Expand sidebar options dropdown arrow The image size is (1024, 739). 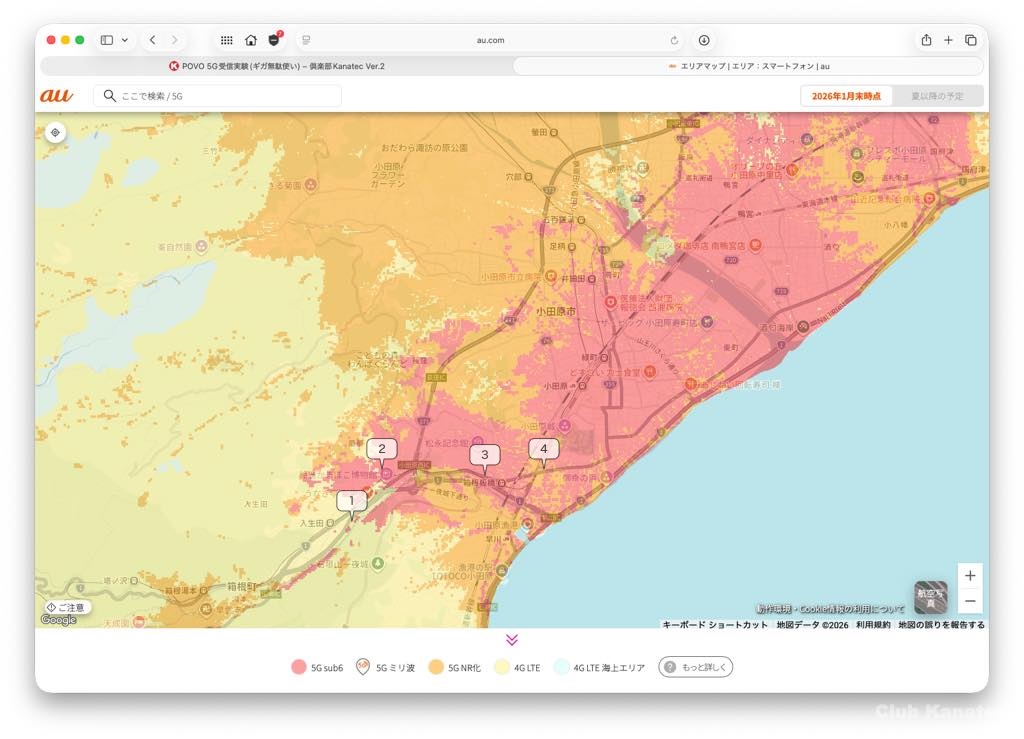point(125,40)
